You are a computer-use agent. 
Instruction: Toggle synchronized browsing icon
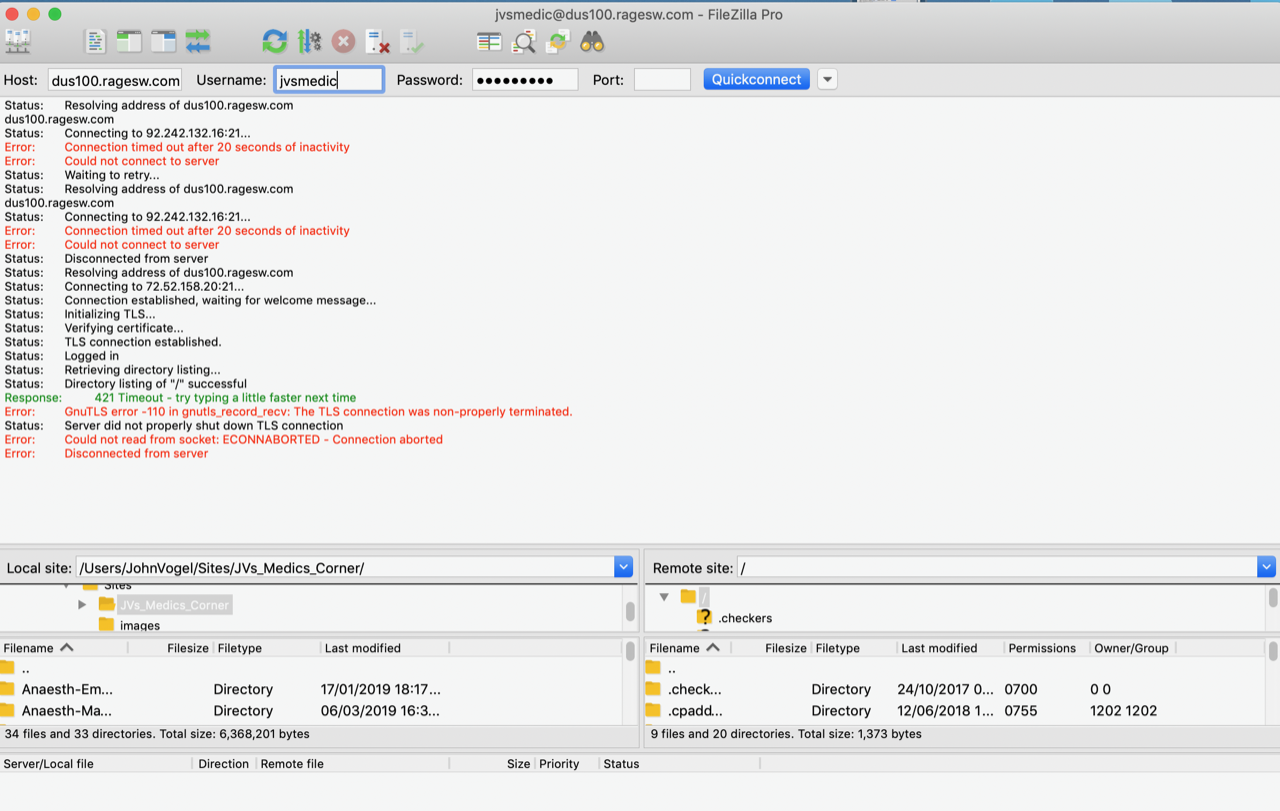pos(558,41)
